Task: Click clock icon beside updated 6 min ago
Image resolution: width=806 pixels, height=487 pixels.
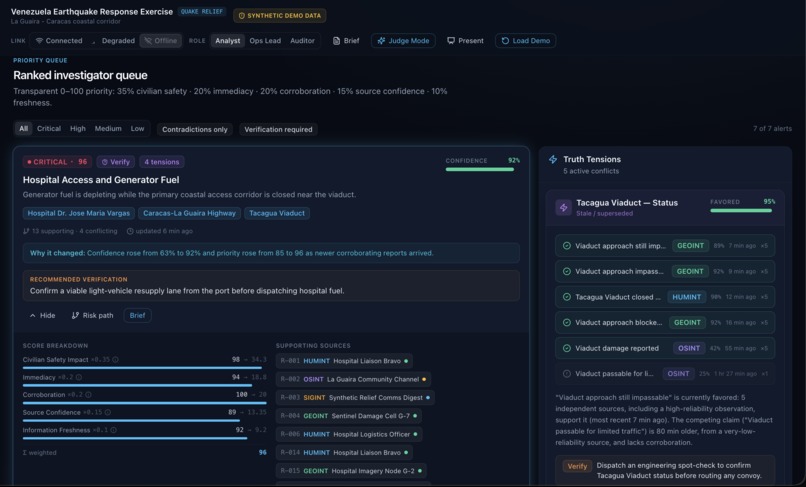Action: (x=130, y=231)
